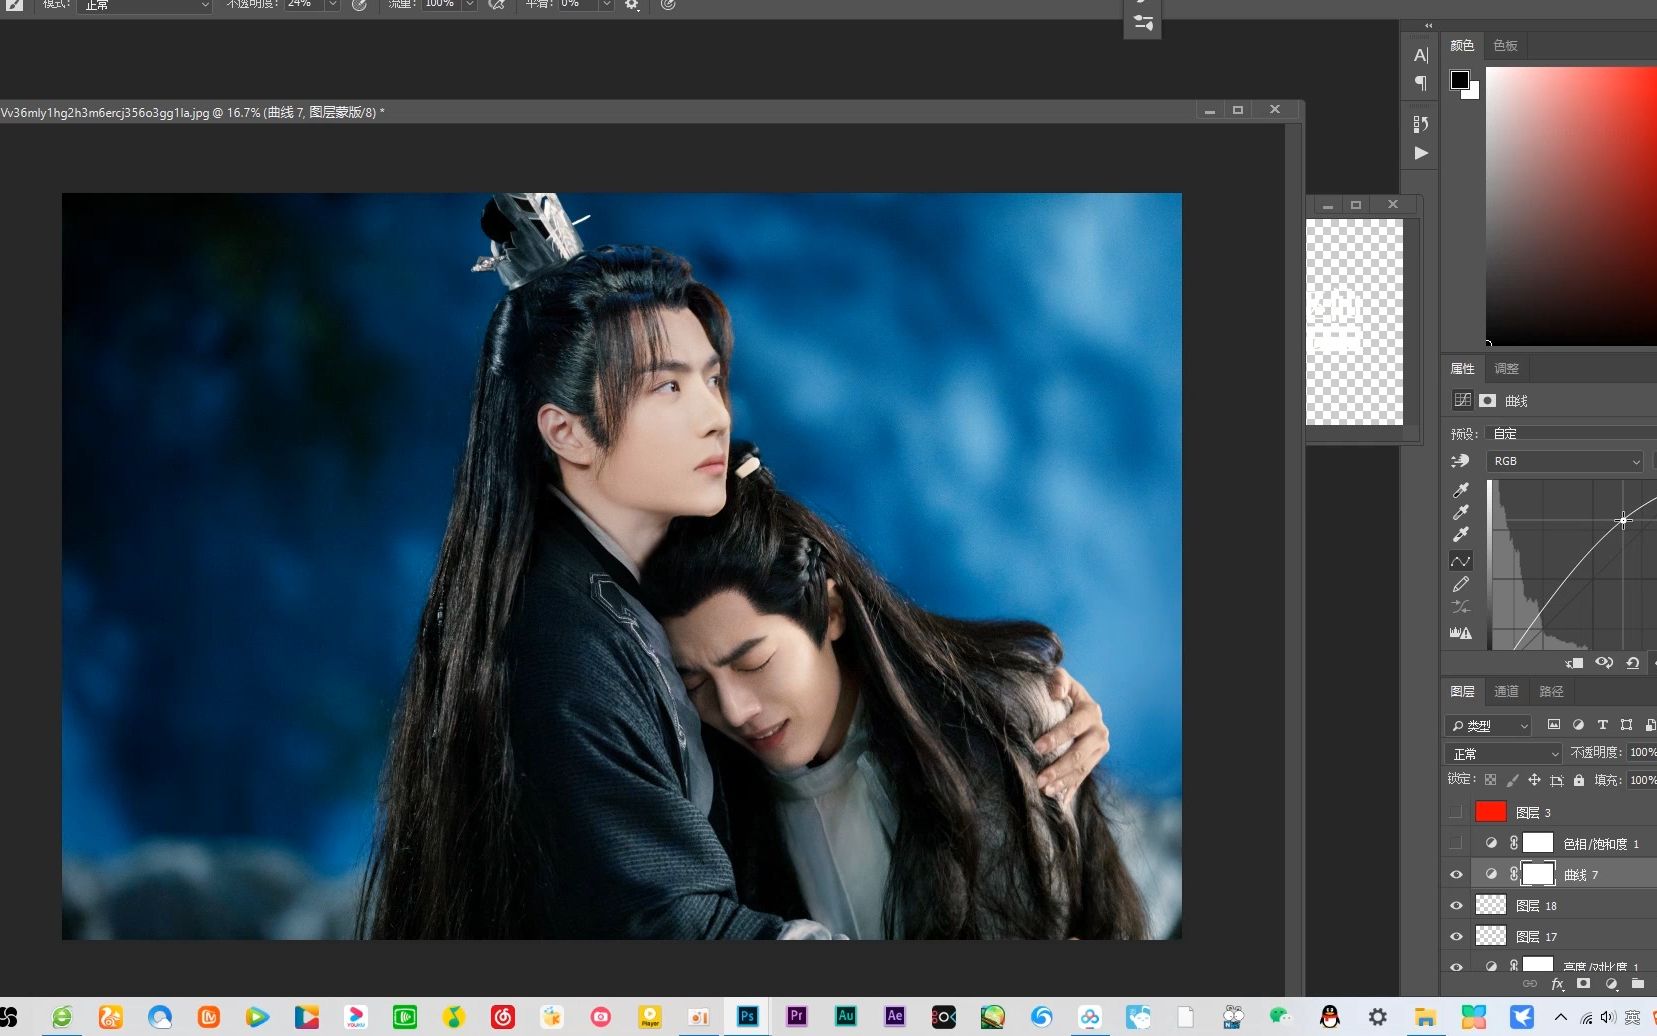Click the actions play icon in side dock
The height and width of the screenshot is (1036, 1657).
[x=1421, y=153]
